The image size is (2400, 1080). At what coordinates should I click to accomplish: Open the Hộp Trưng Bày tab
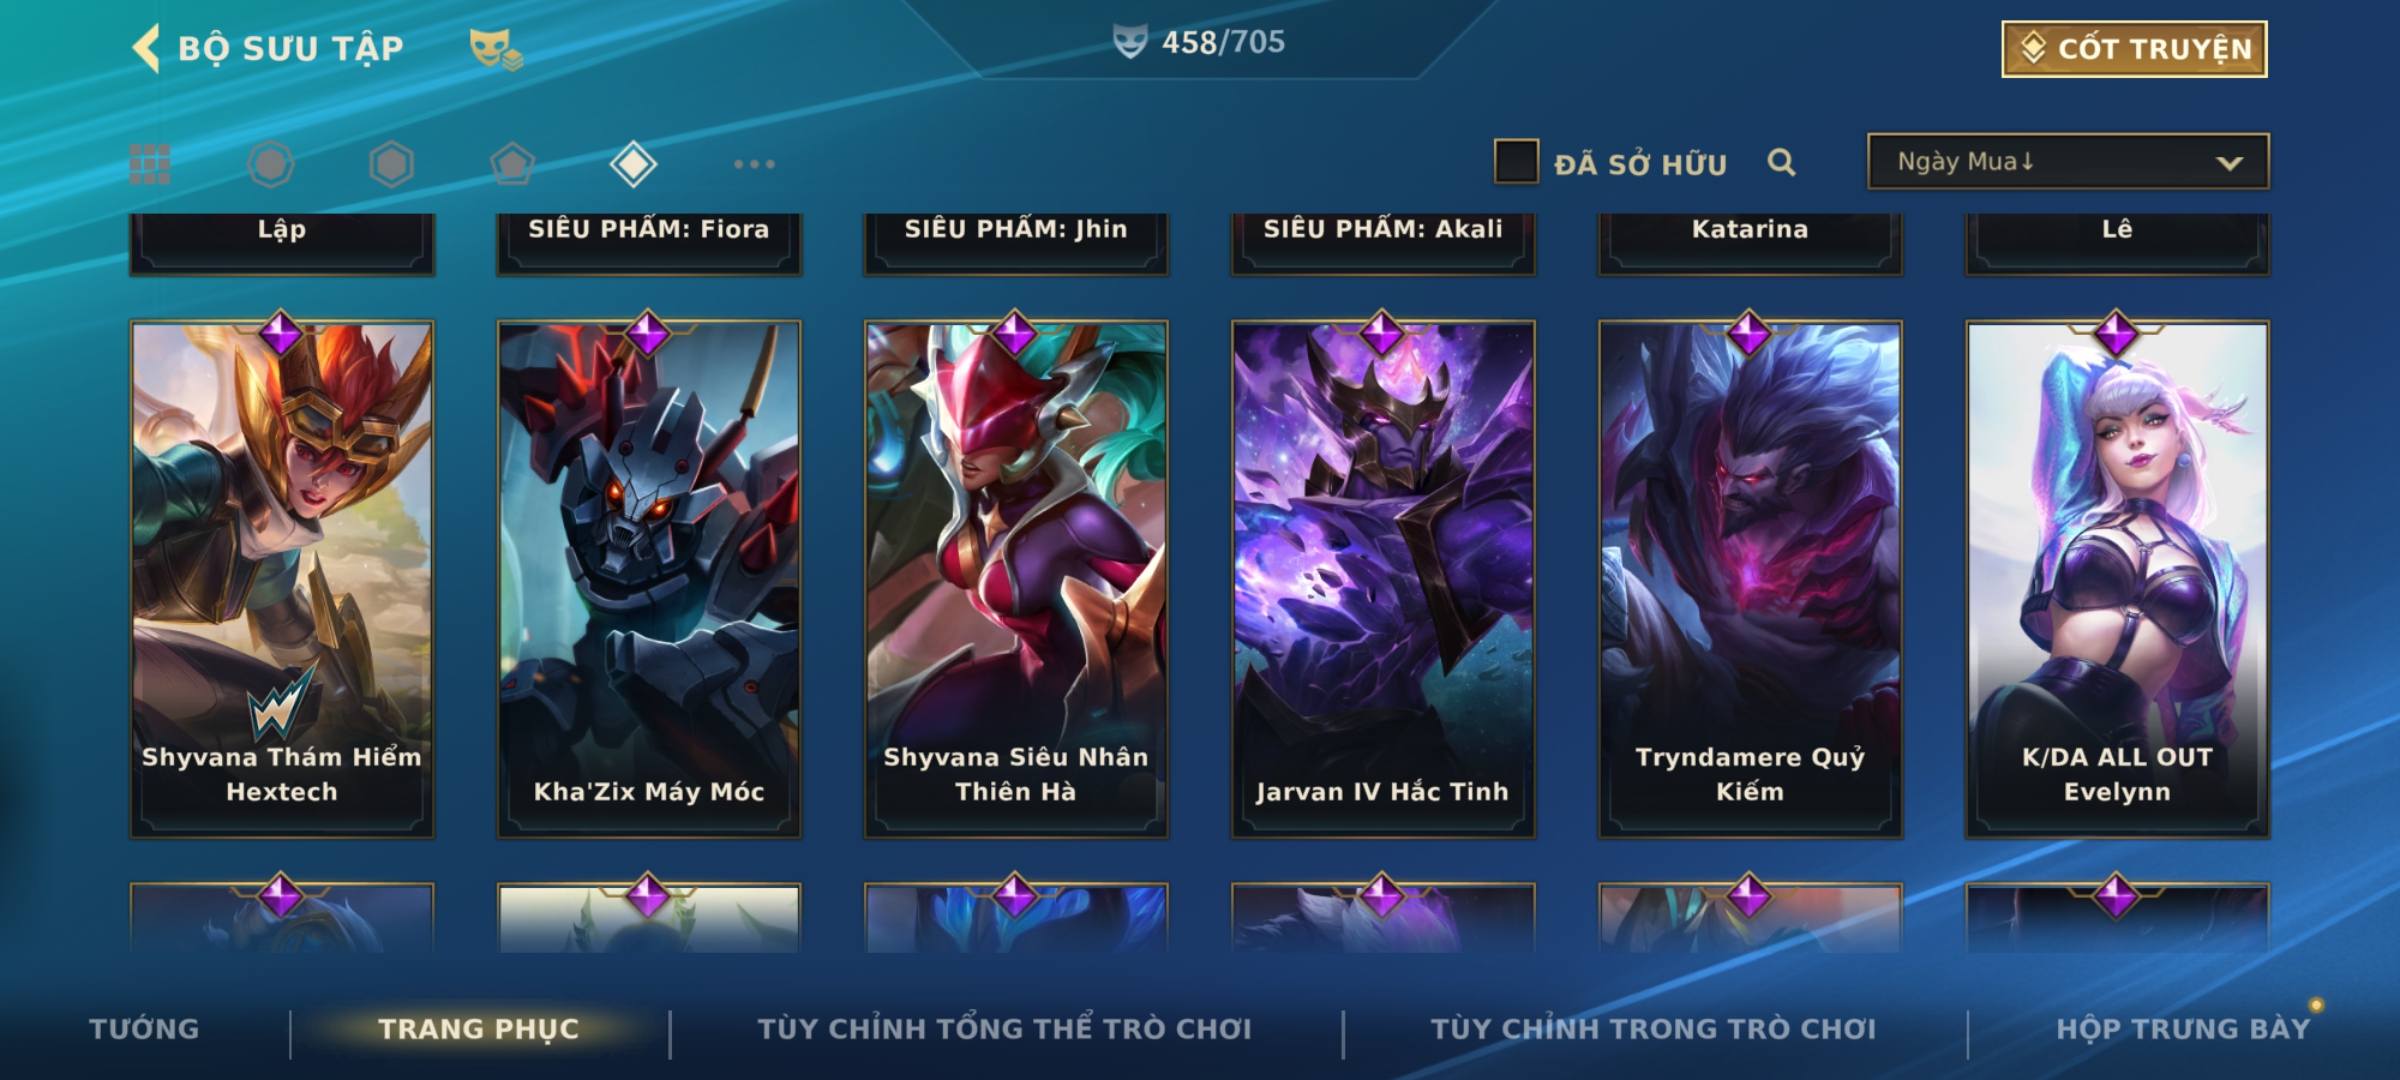tap(2183, 1029)
